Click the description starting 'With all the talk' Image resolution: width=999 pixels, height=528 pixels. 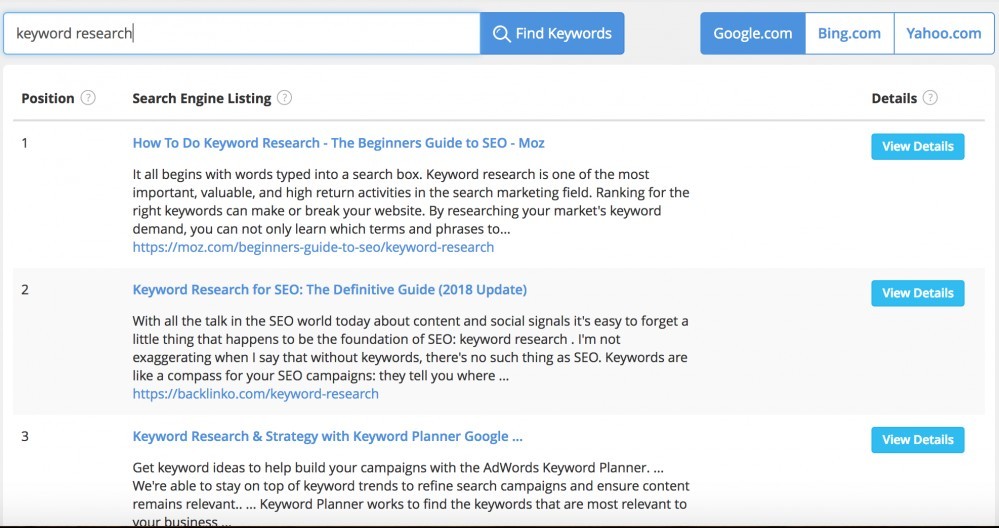click(x=411, y=348)
